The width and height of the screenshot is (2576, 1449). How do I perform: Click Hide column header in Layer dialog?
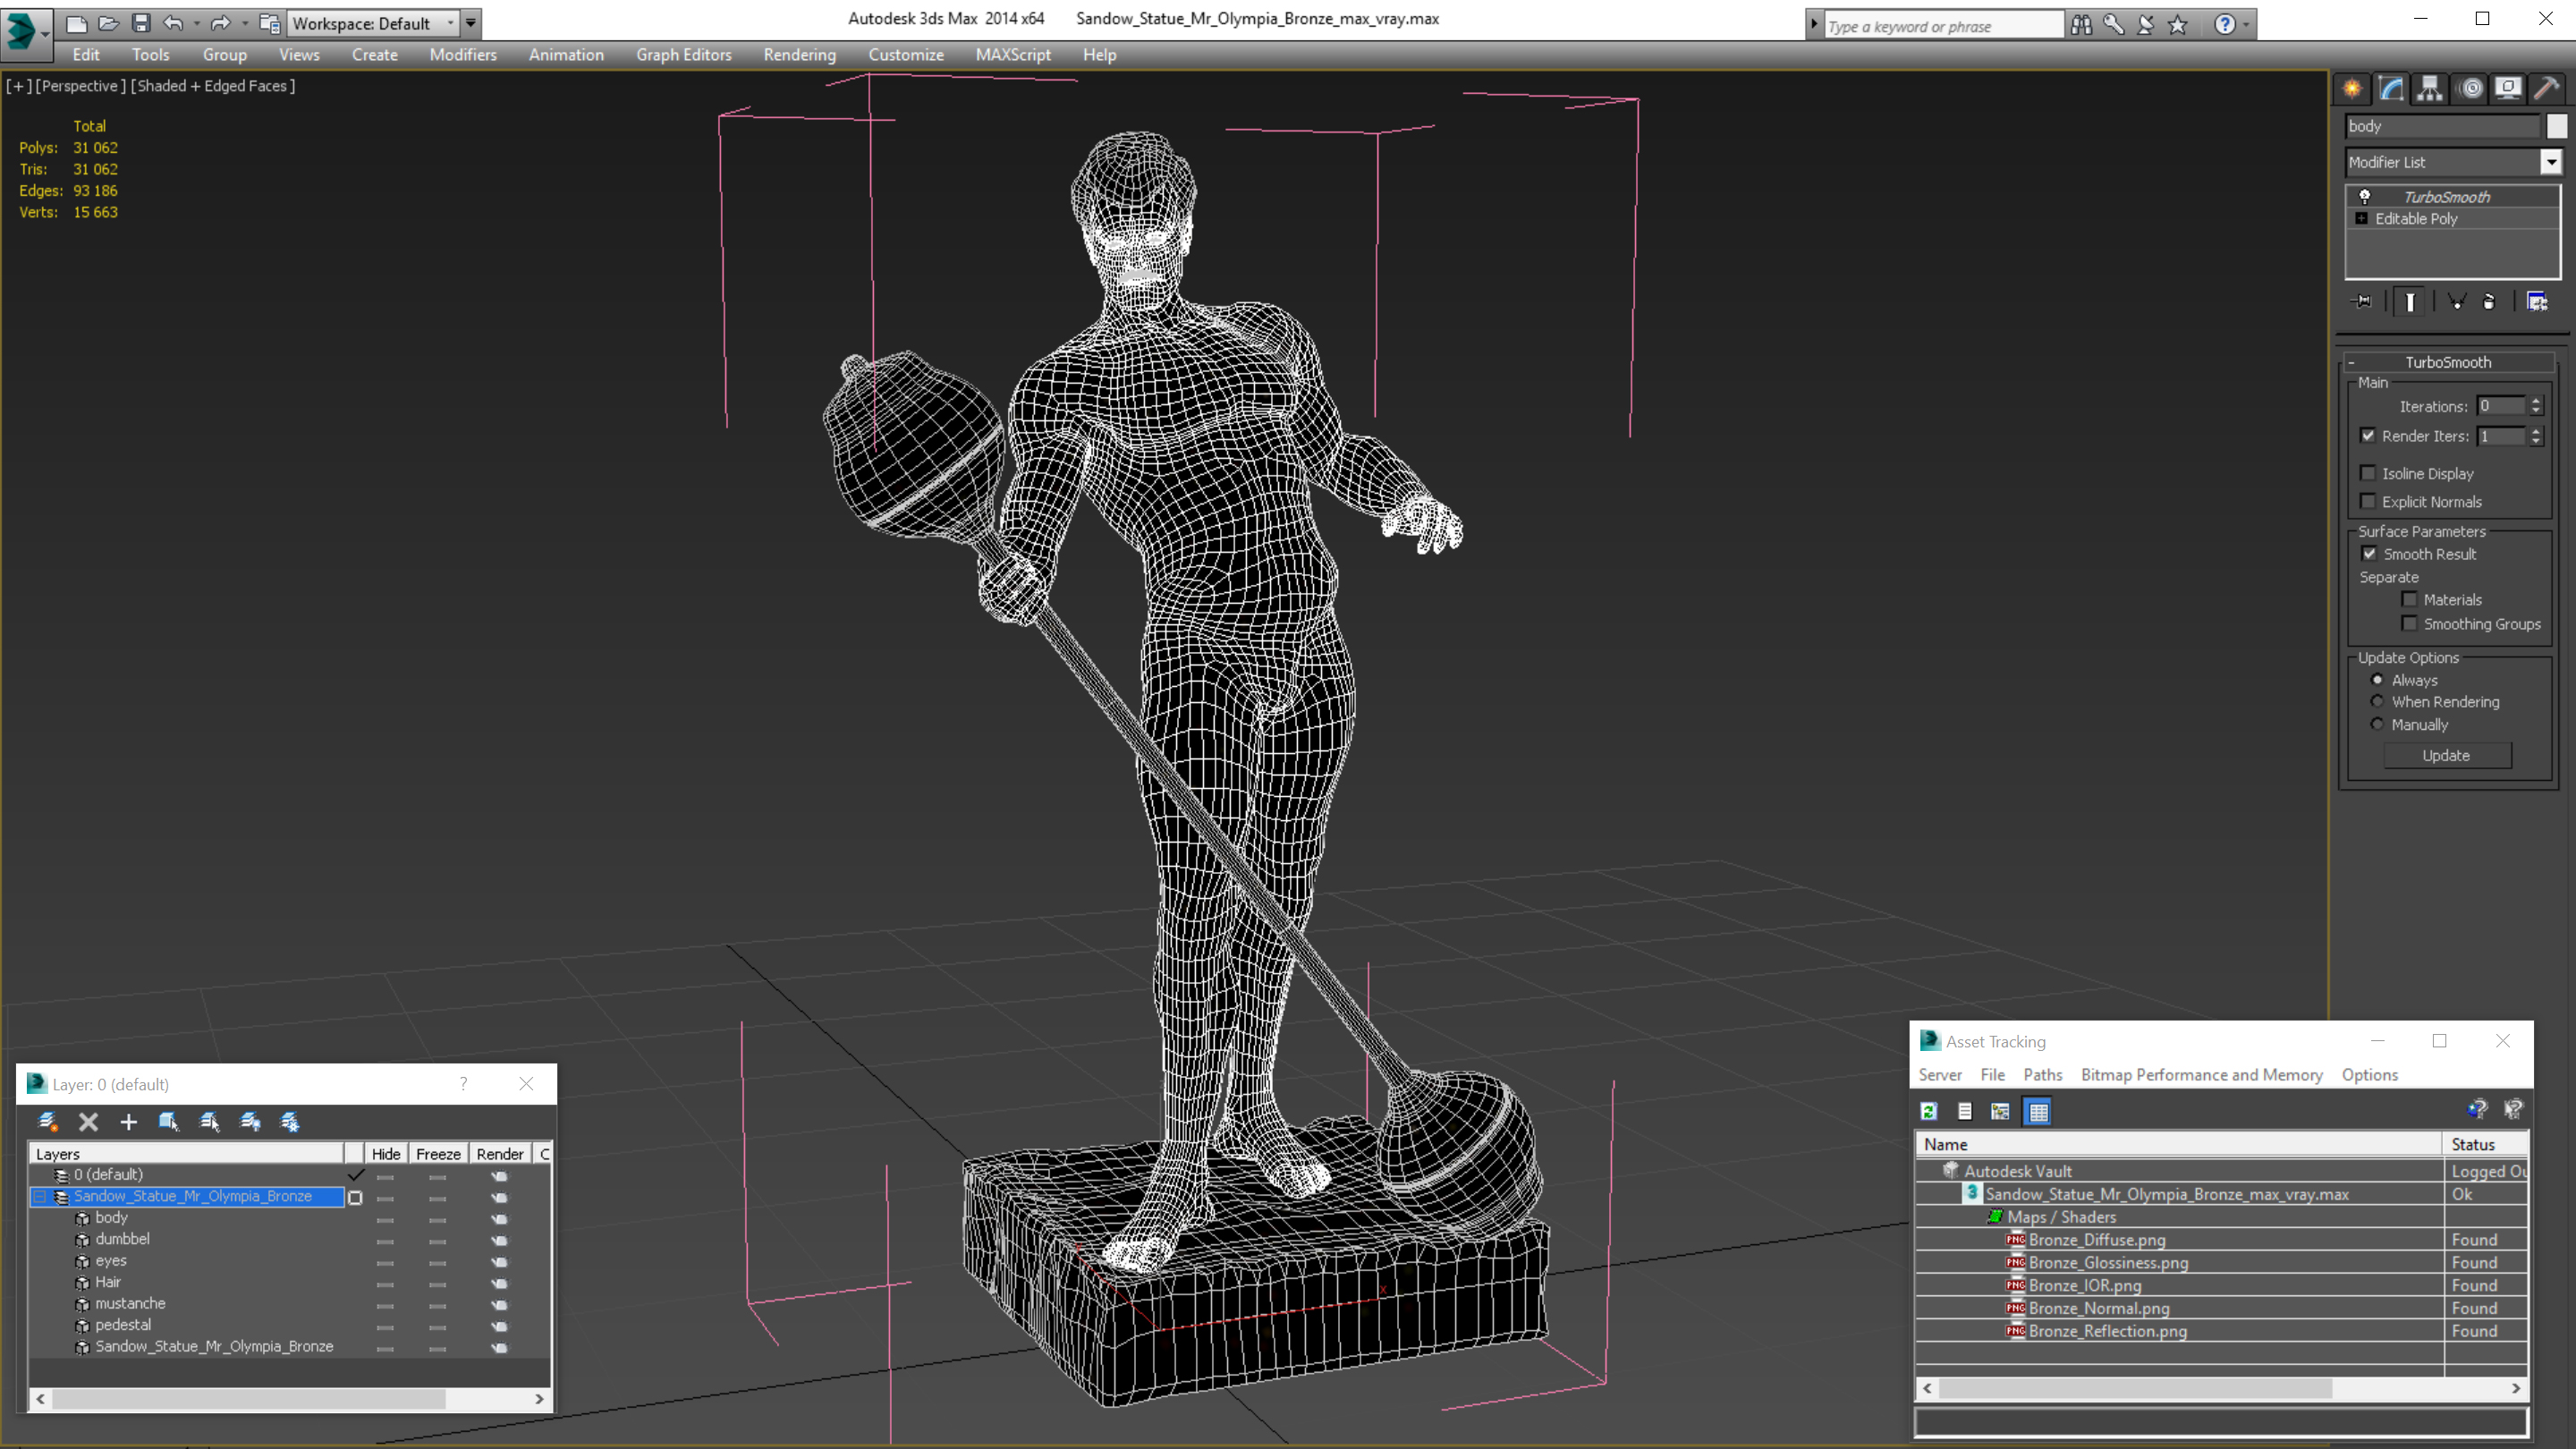click(386, 1153)
